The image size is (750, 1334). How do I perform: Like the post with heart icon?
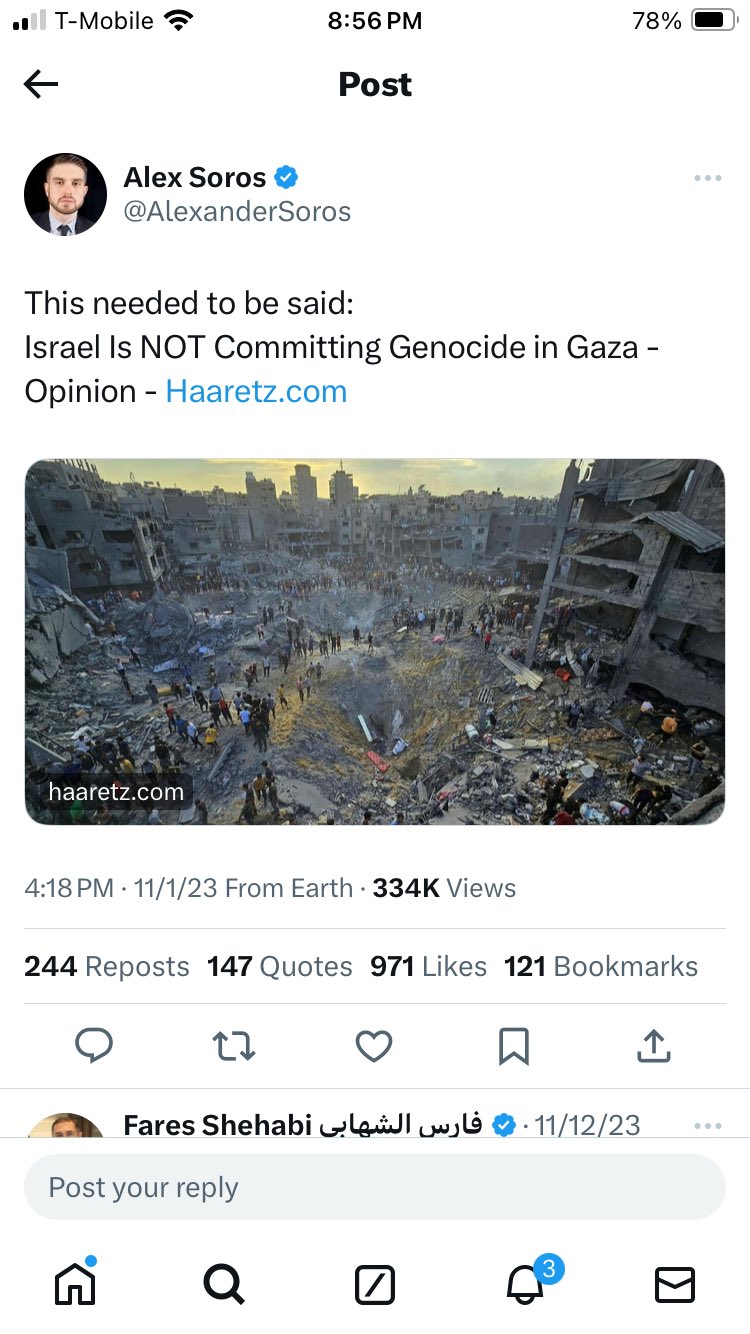pos(374,1046)
